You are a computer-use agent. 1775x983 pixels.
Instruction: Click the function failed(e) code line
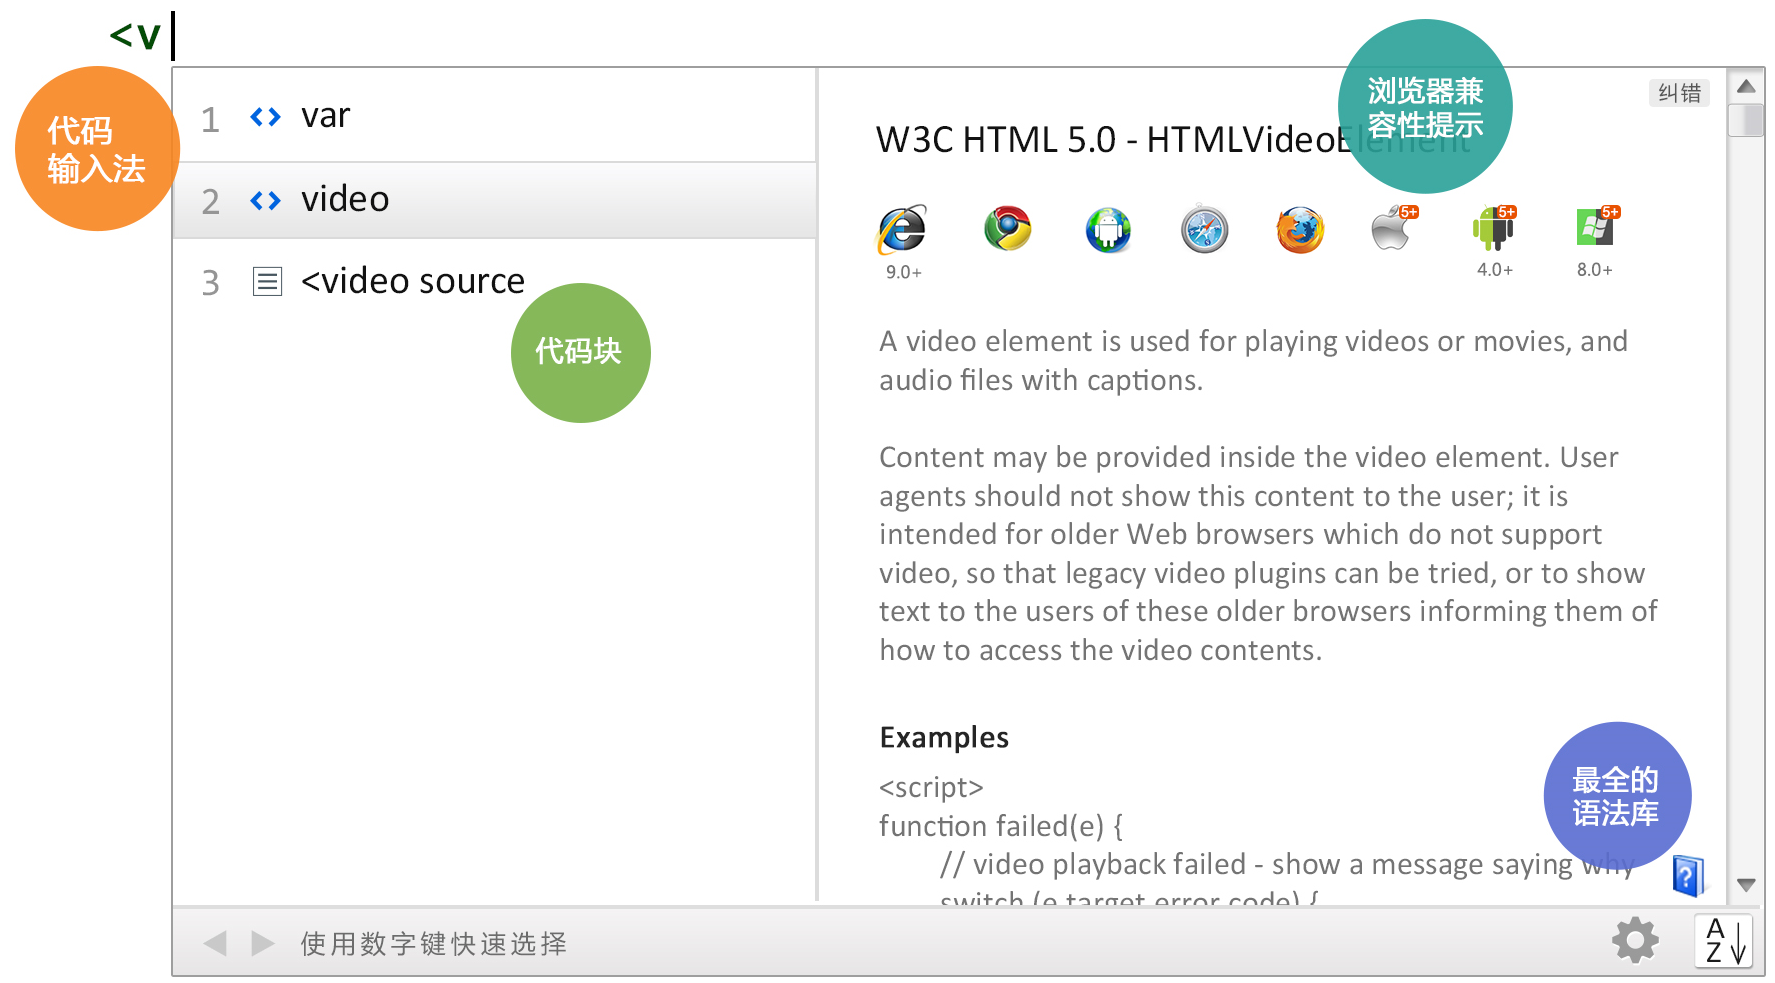(x=1001, y=826)
